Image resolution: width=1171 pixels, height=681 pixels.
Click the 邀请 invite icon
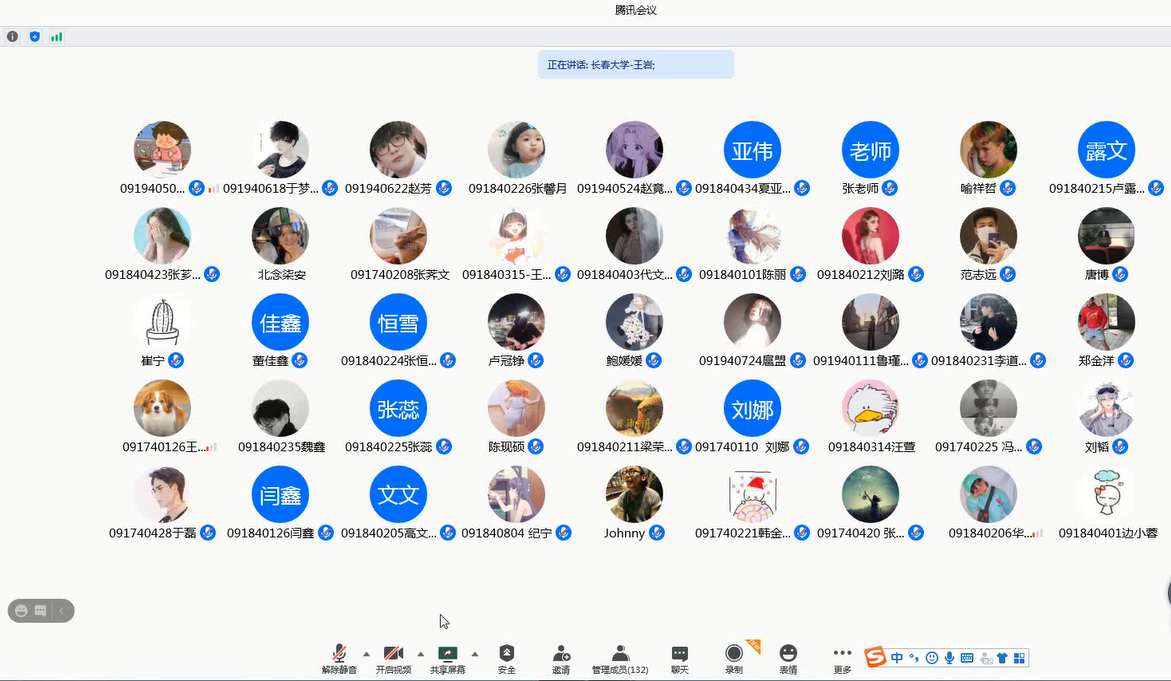pos(561,656)
